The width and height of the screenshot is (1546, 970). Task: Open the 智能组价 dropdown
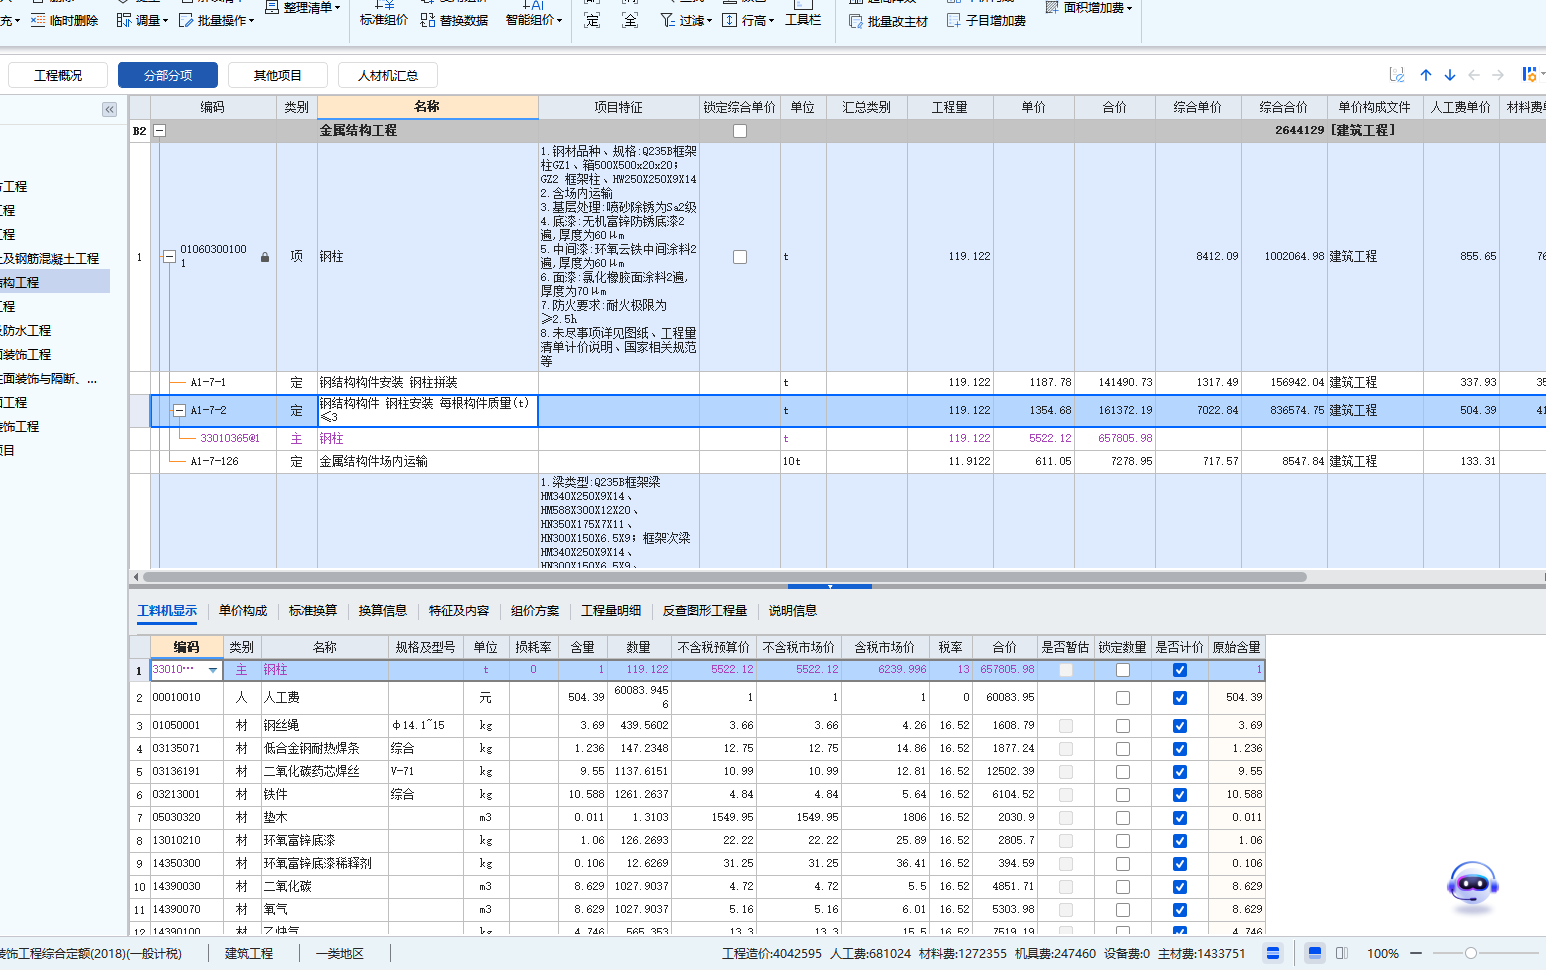click(534, 14)
